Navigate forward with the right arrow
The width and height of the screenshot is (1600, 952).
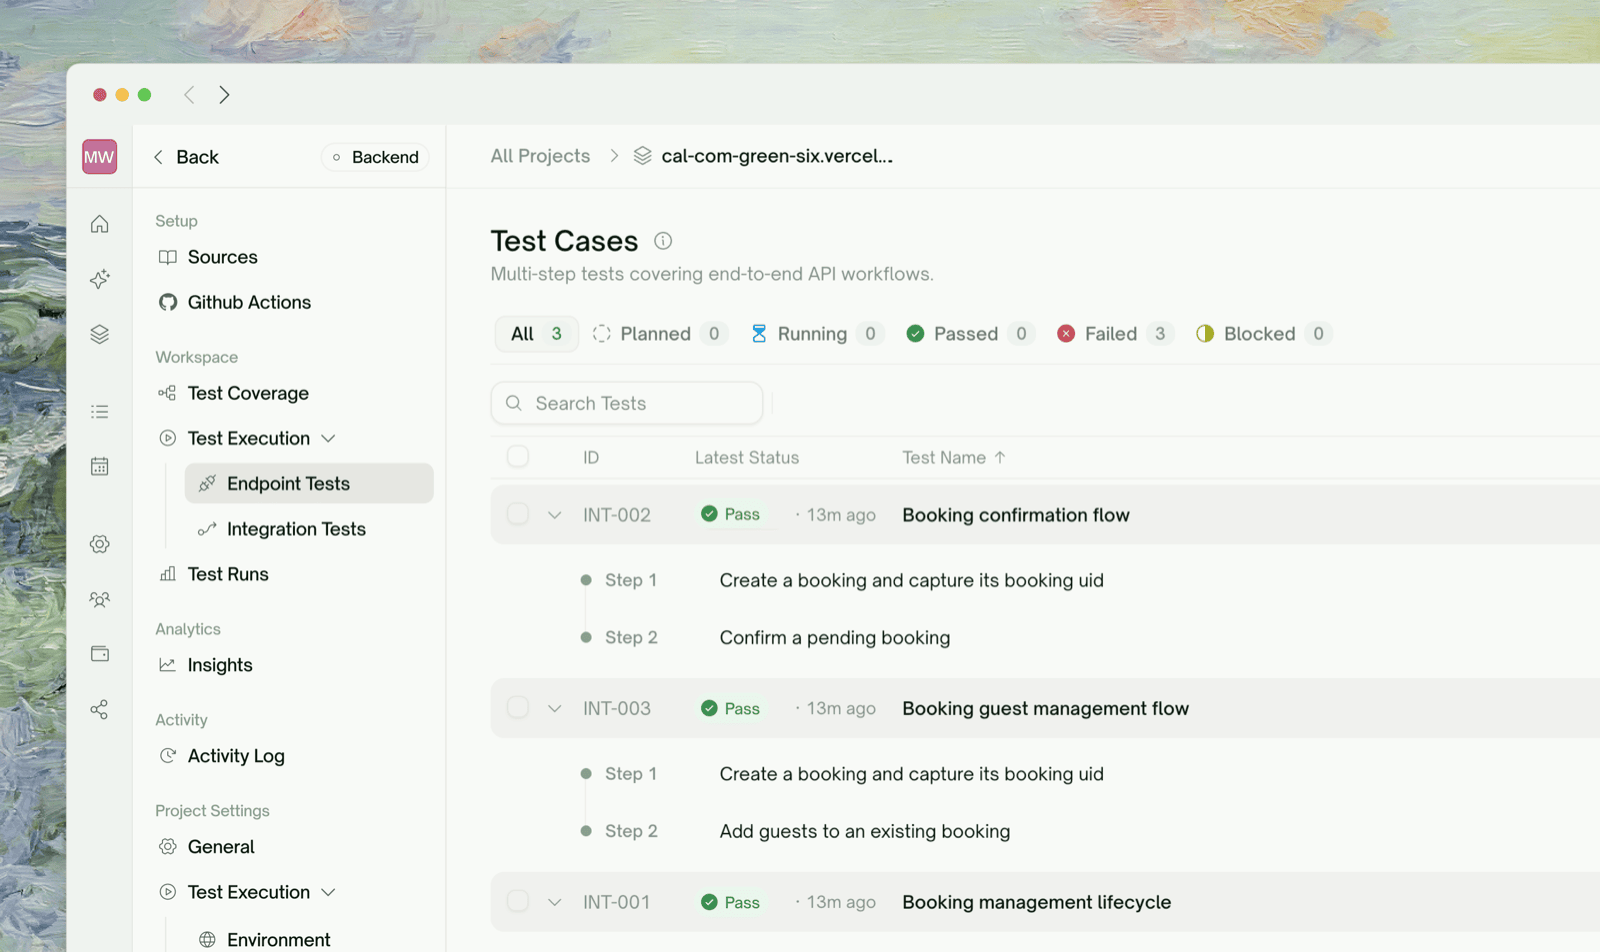[x=224, y=95]
